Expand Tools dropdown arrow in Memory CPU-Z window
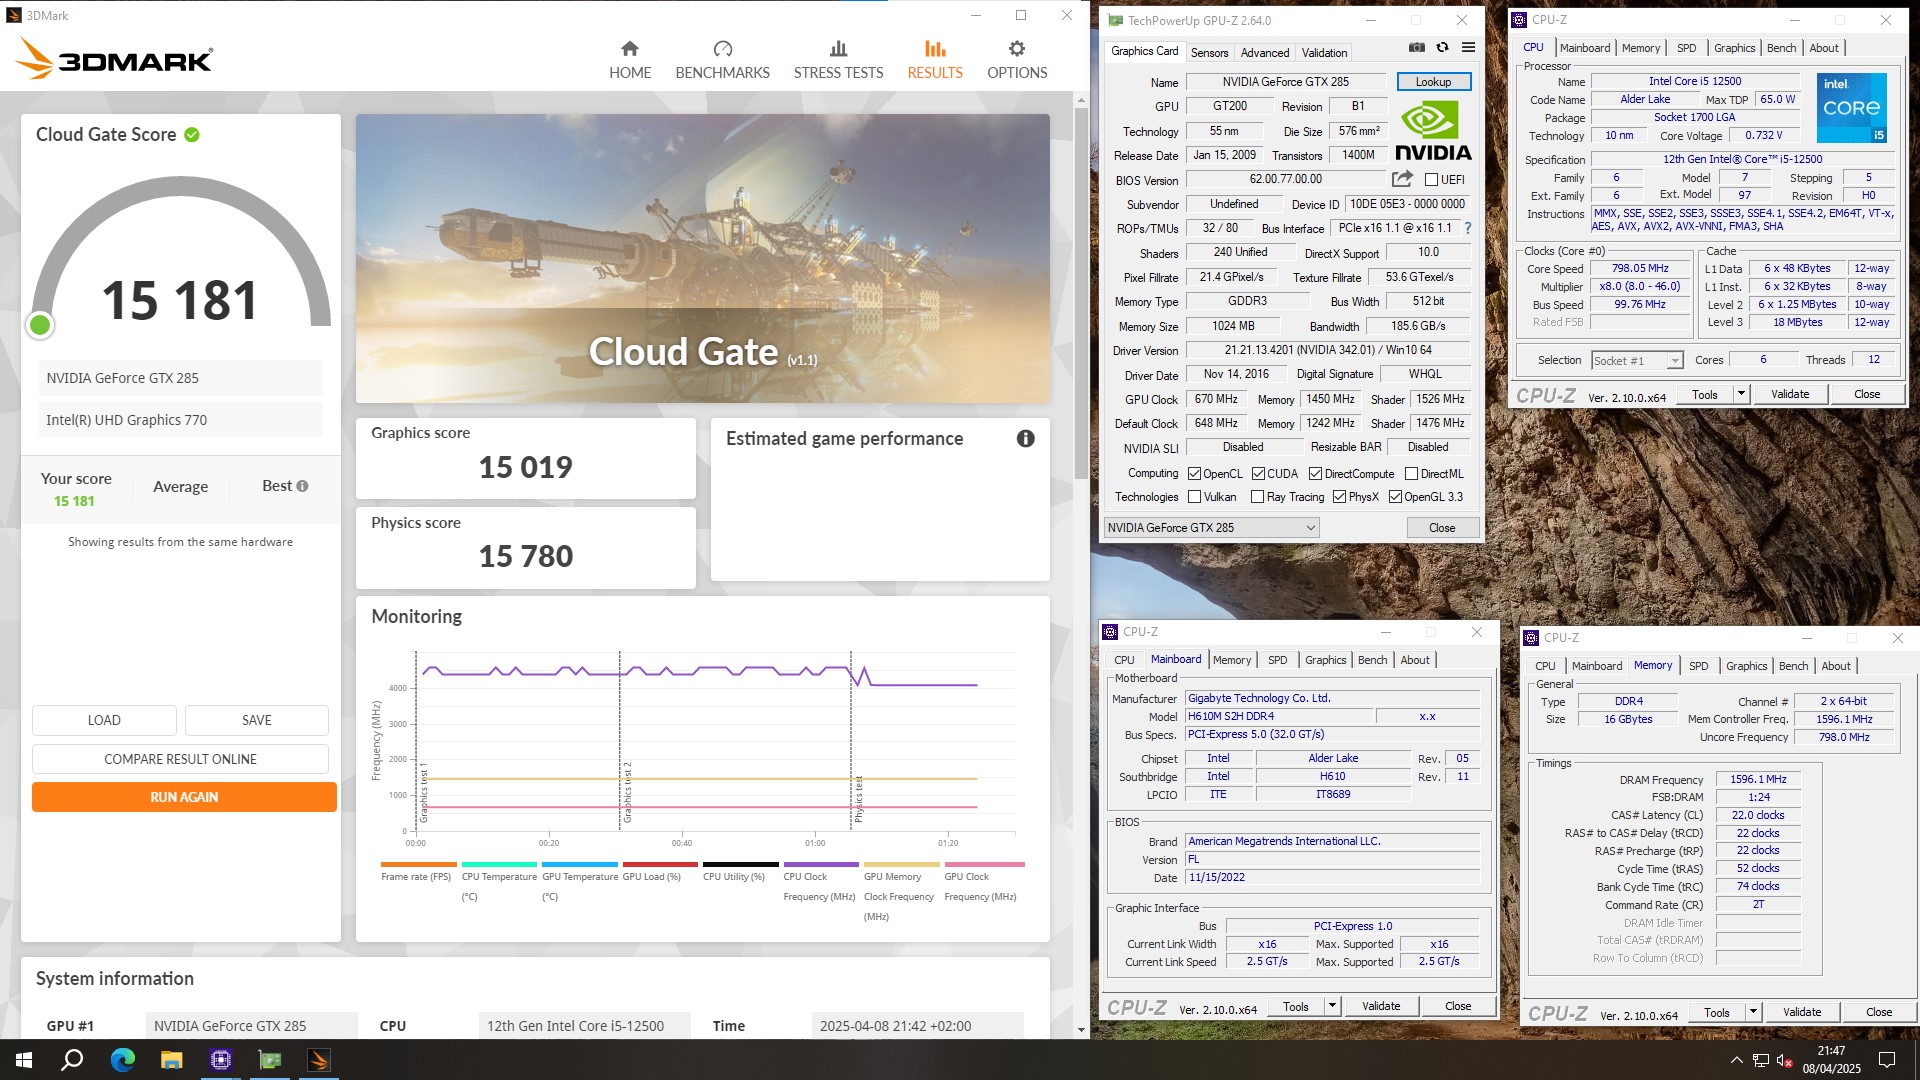The height and width of the screenshot is (1080, 1920). tap(1753, 1012)
